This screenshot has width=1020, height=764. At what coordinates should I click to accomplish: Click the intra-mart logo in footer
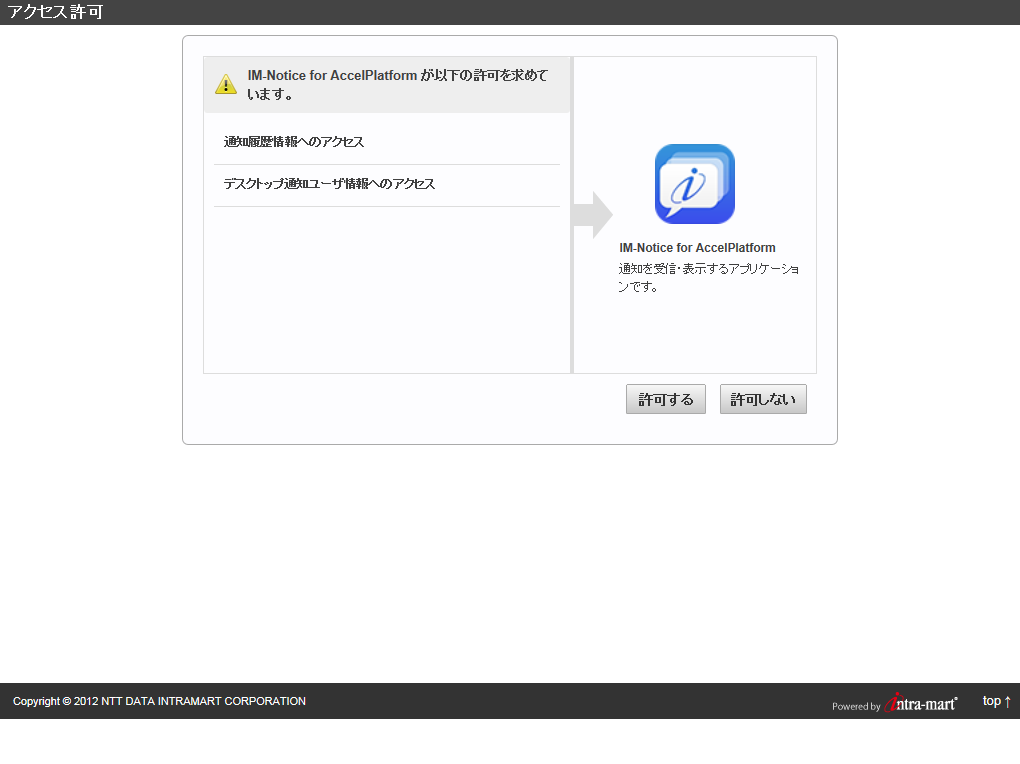click(x=921, y=703)
